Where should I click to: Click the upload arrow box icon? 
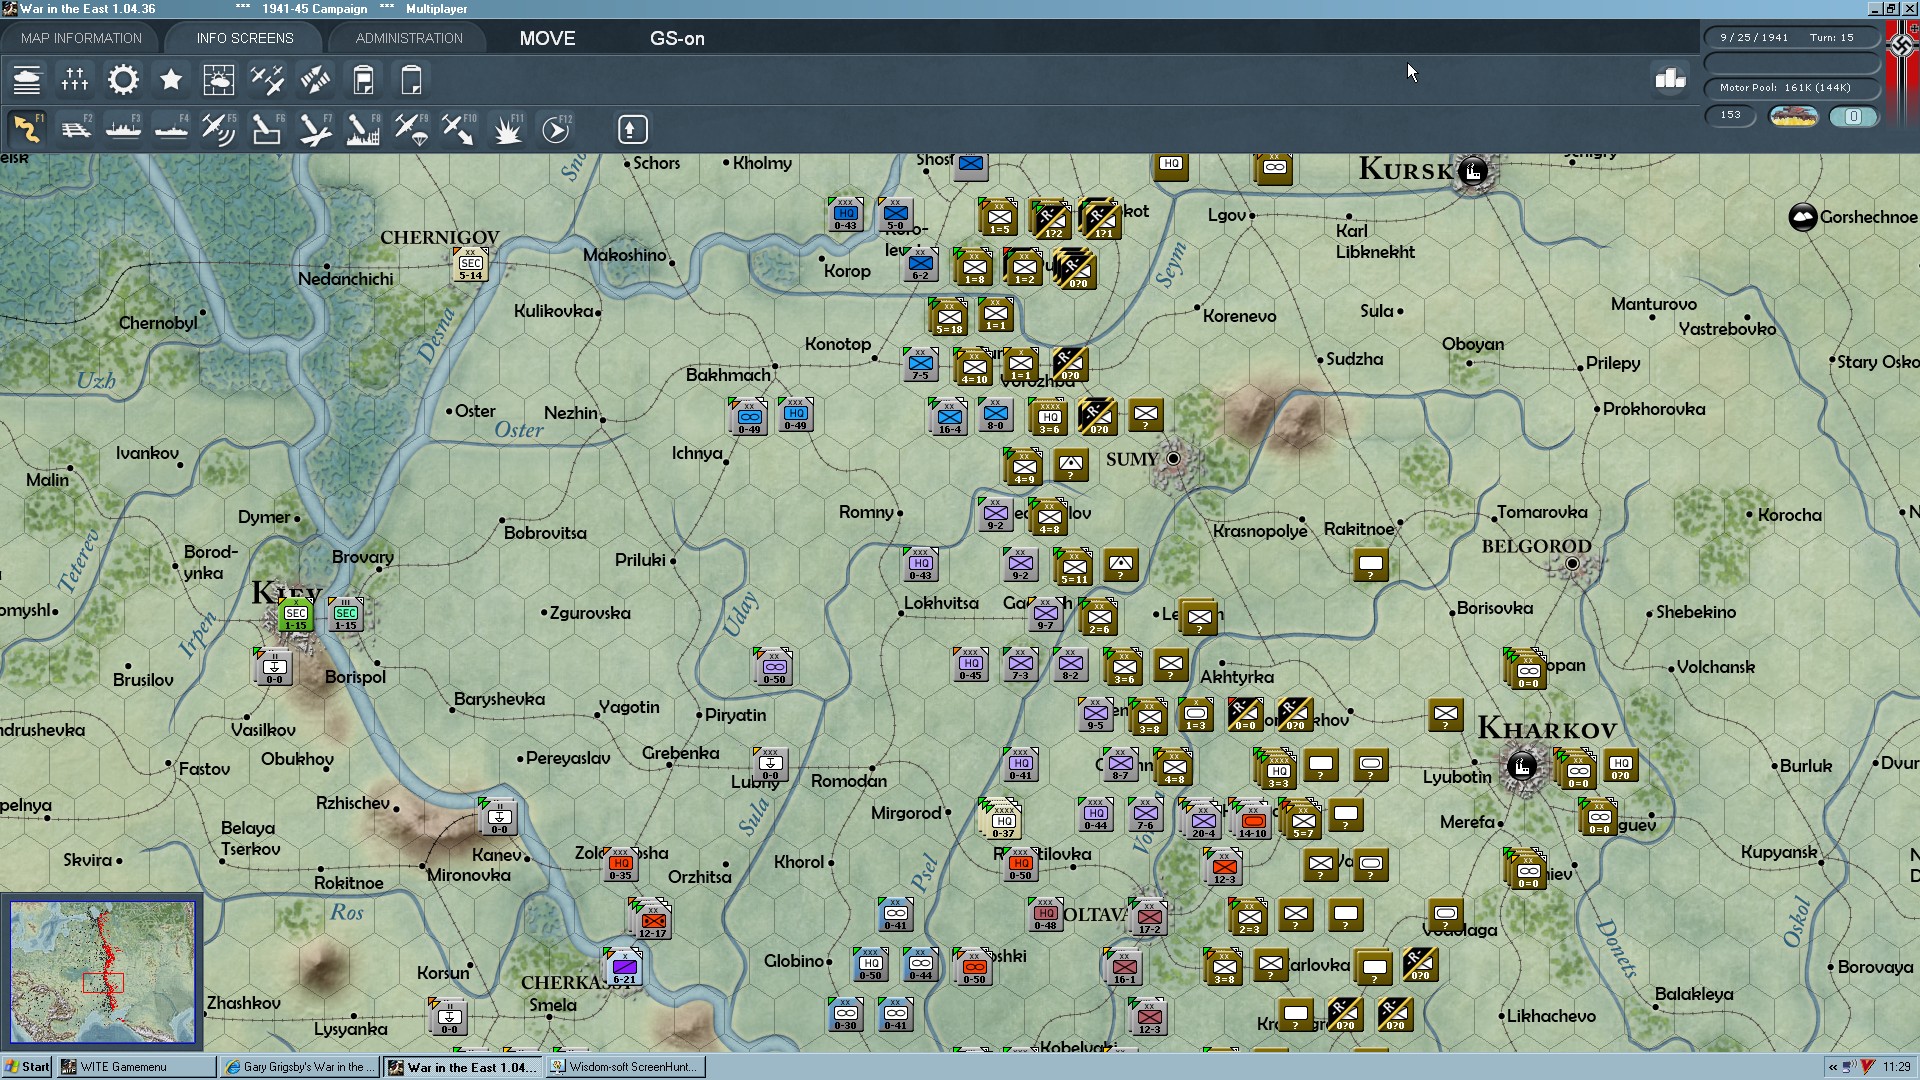click(x=632, y=130)
